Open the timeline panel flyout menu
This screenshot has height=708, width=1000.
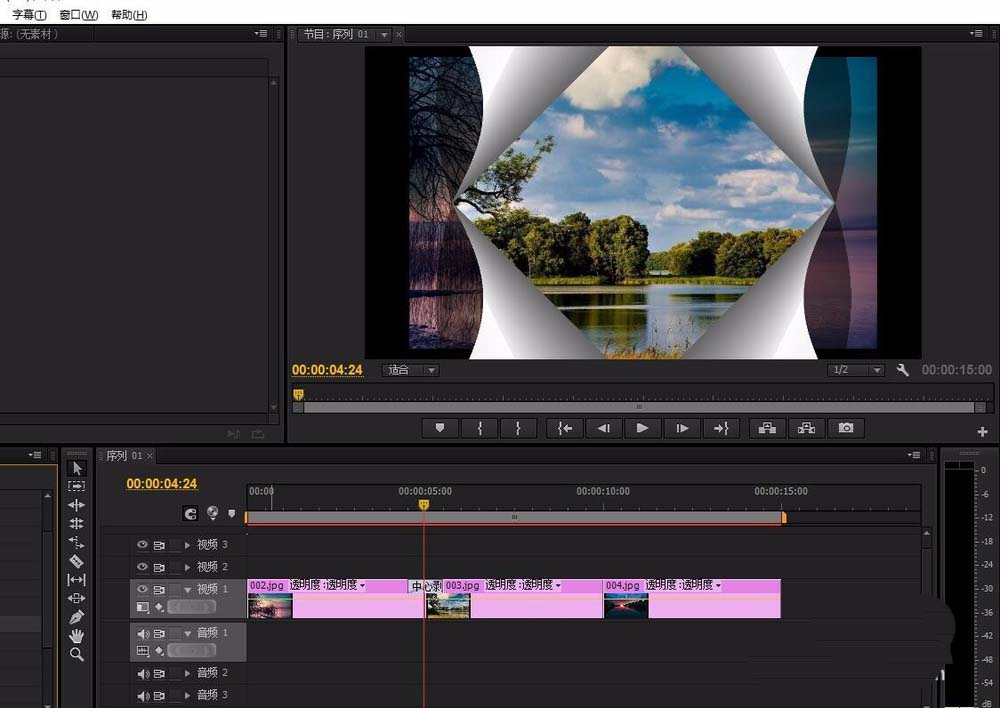(x=913, y=455)
